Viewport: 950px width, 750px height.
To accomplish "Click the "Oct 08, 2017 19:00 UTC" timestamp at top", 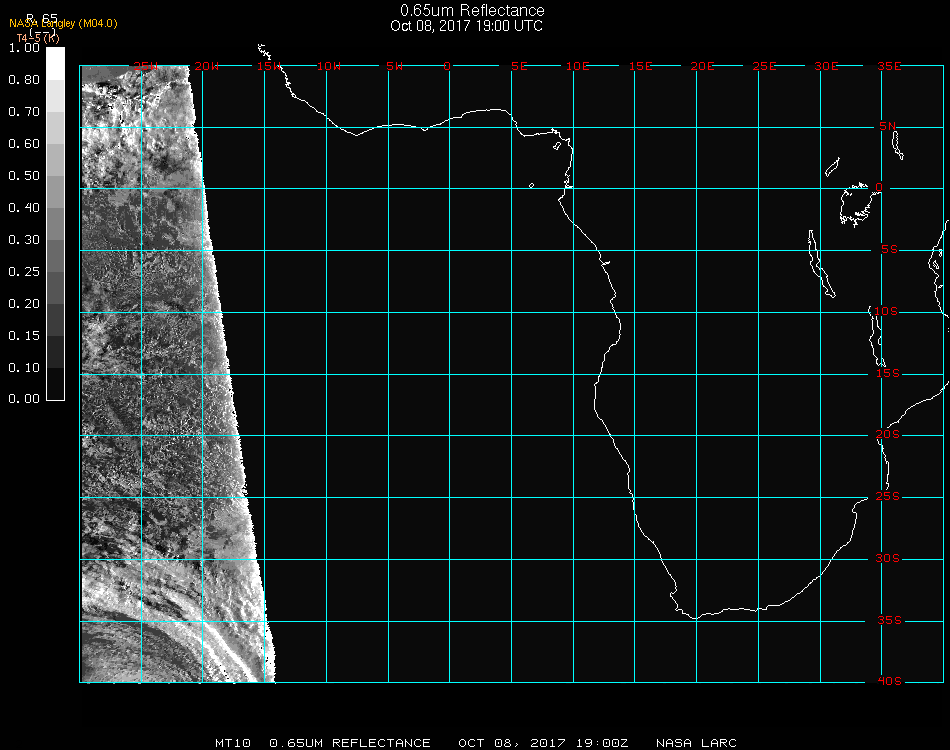I will point(466,26).
